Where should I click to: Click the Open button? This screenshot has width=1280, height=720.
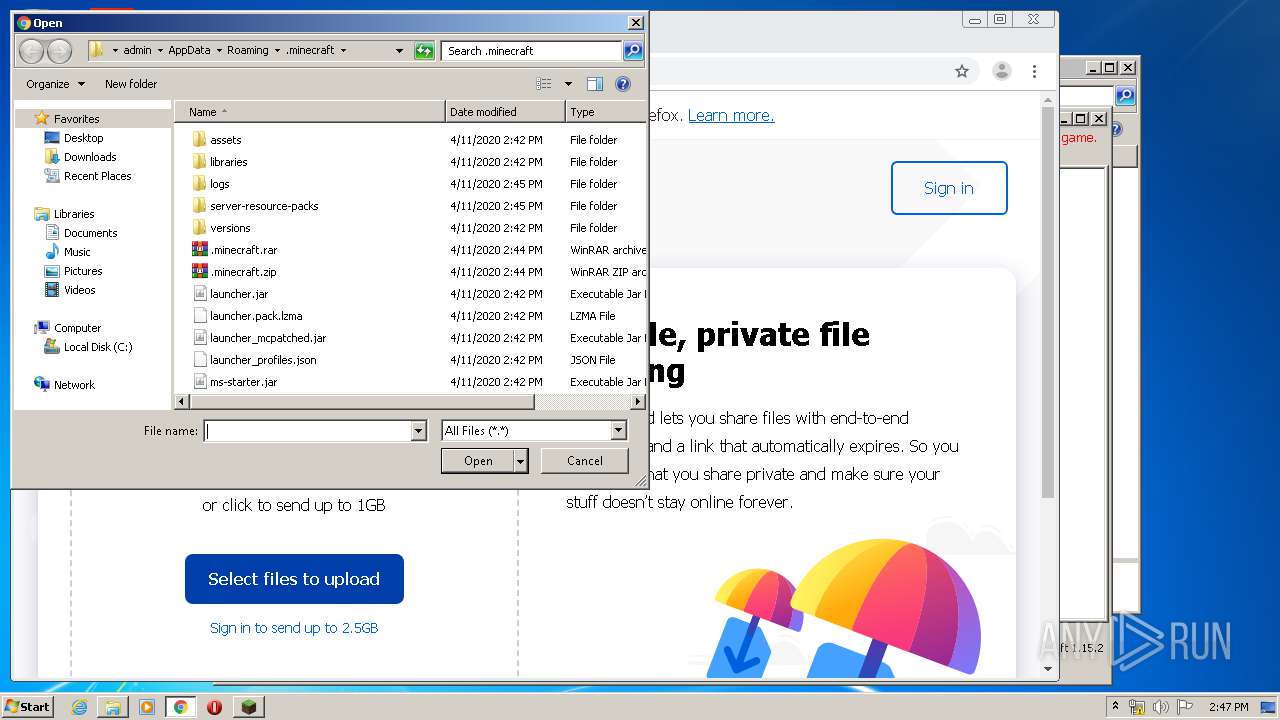coord(478,461)
